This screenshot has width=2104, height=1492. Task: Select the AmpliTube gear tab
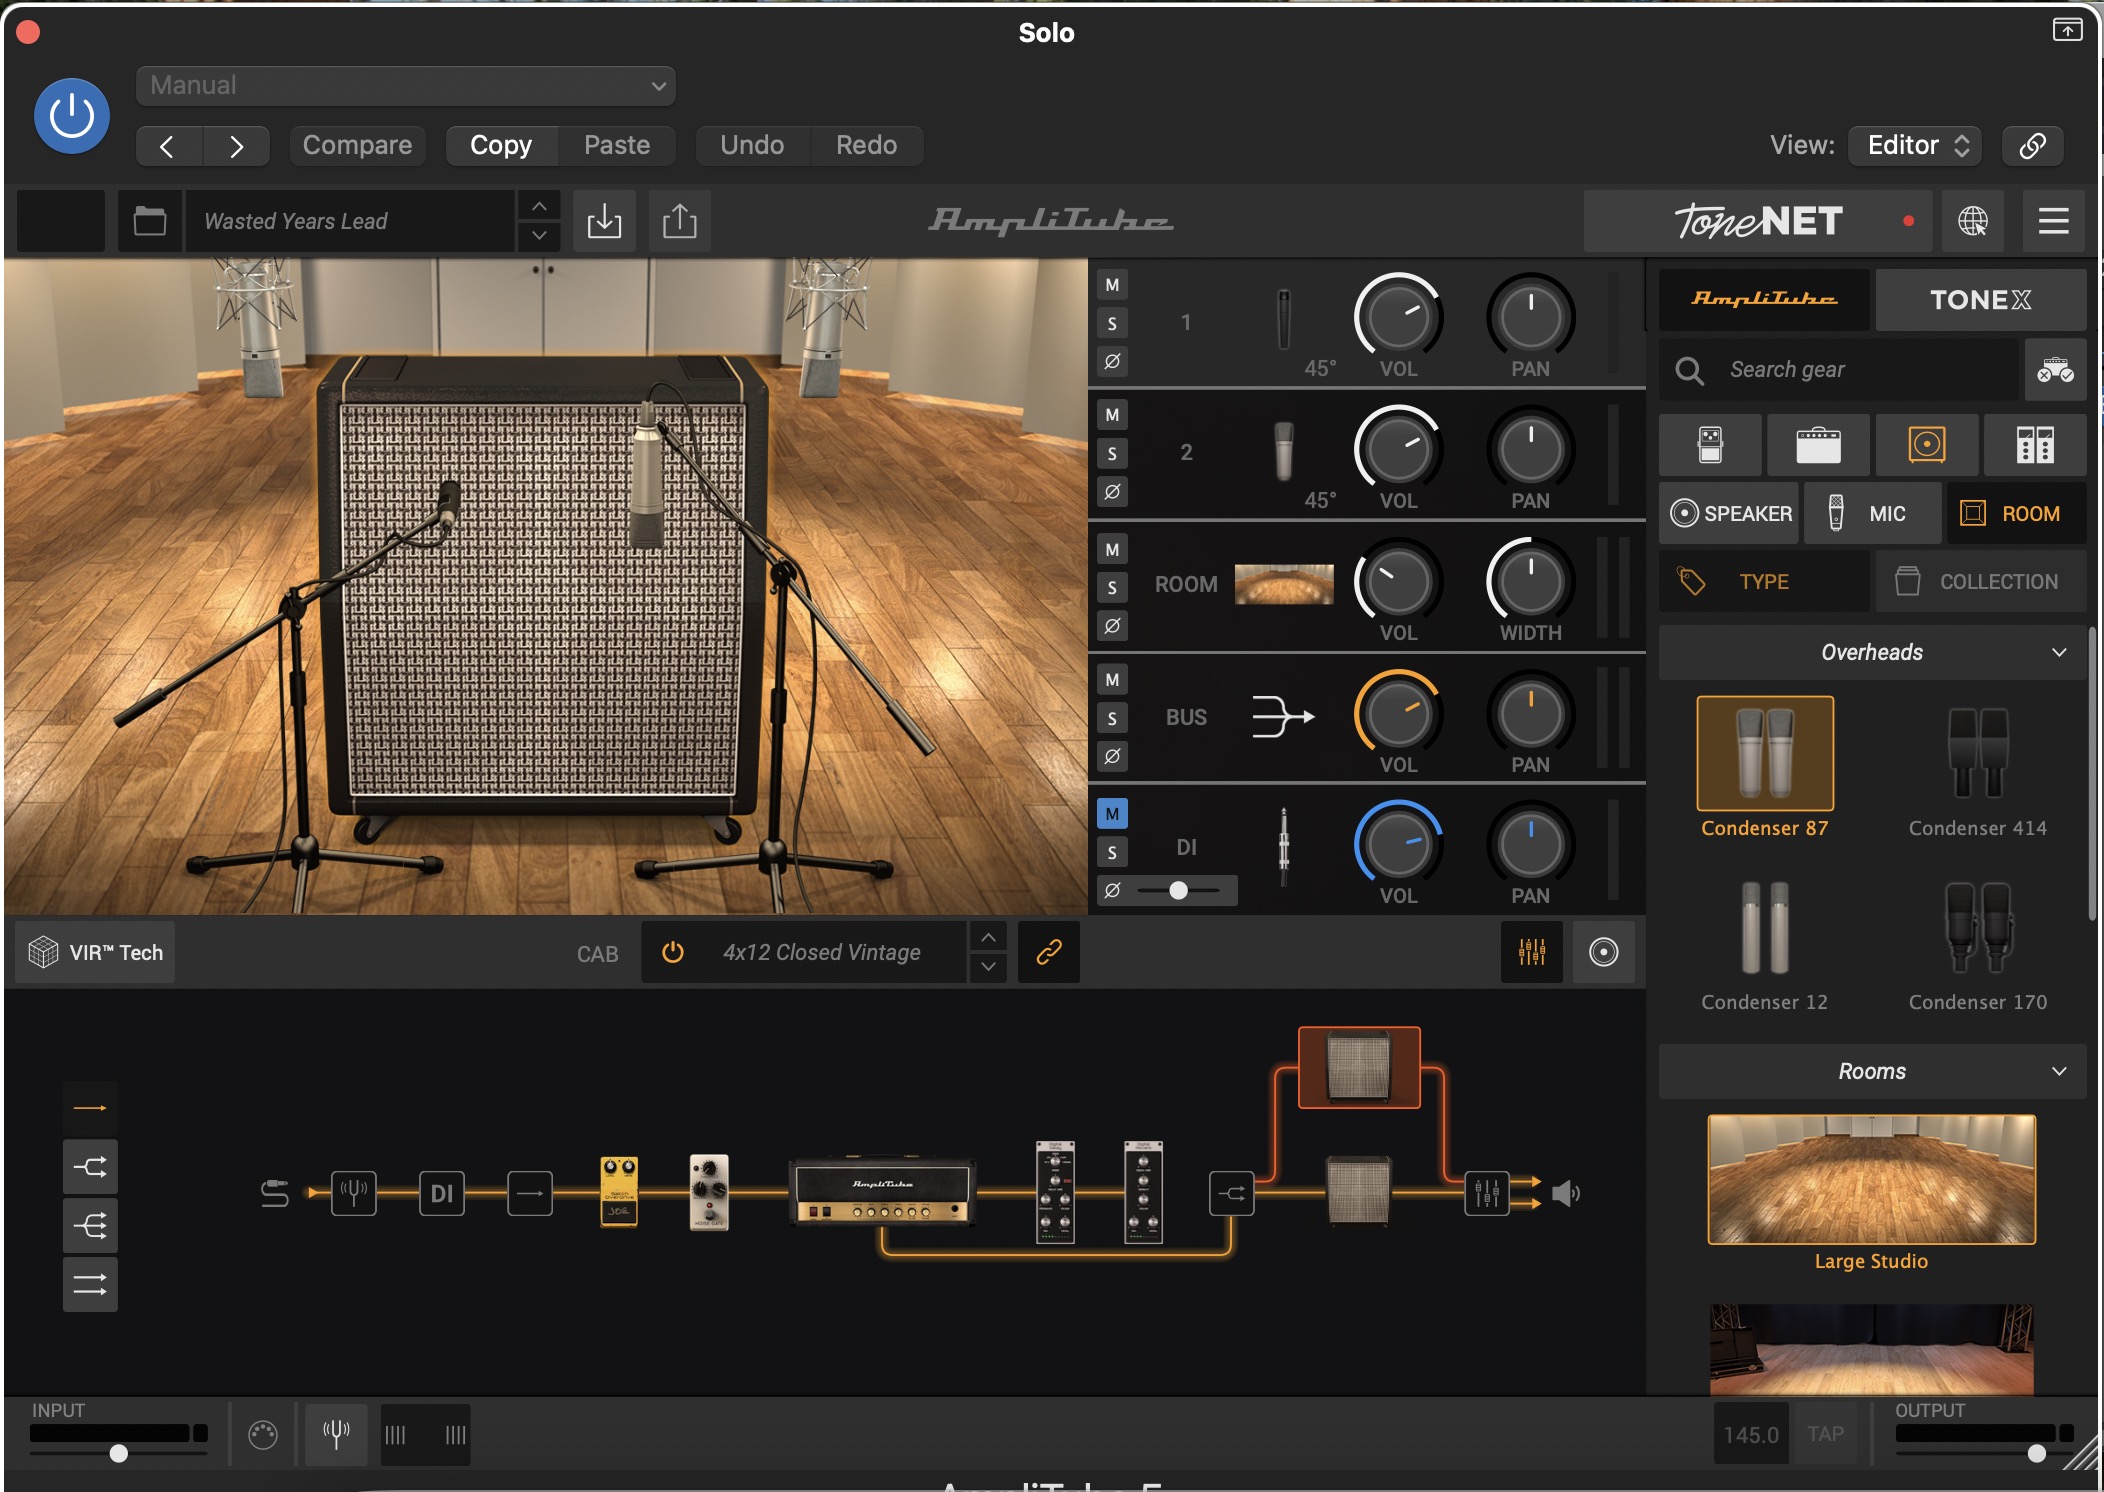(1764, 300)
